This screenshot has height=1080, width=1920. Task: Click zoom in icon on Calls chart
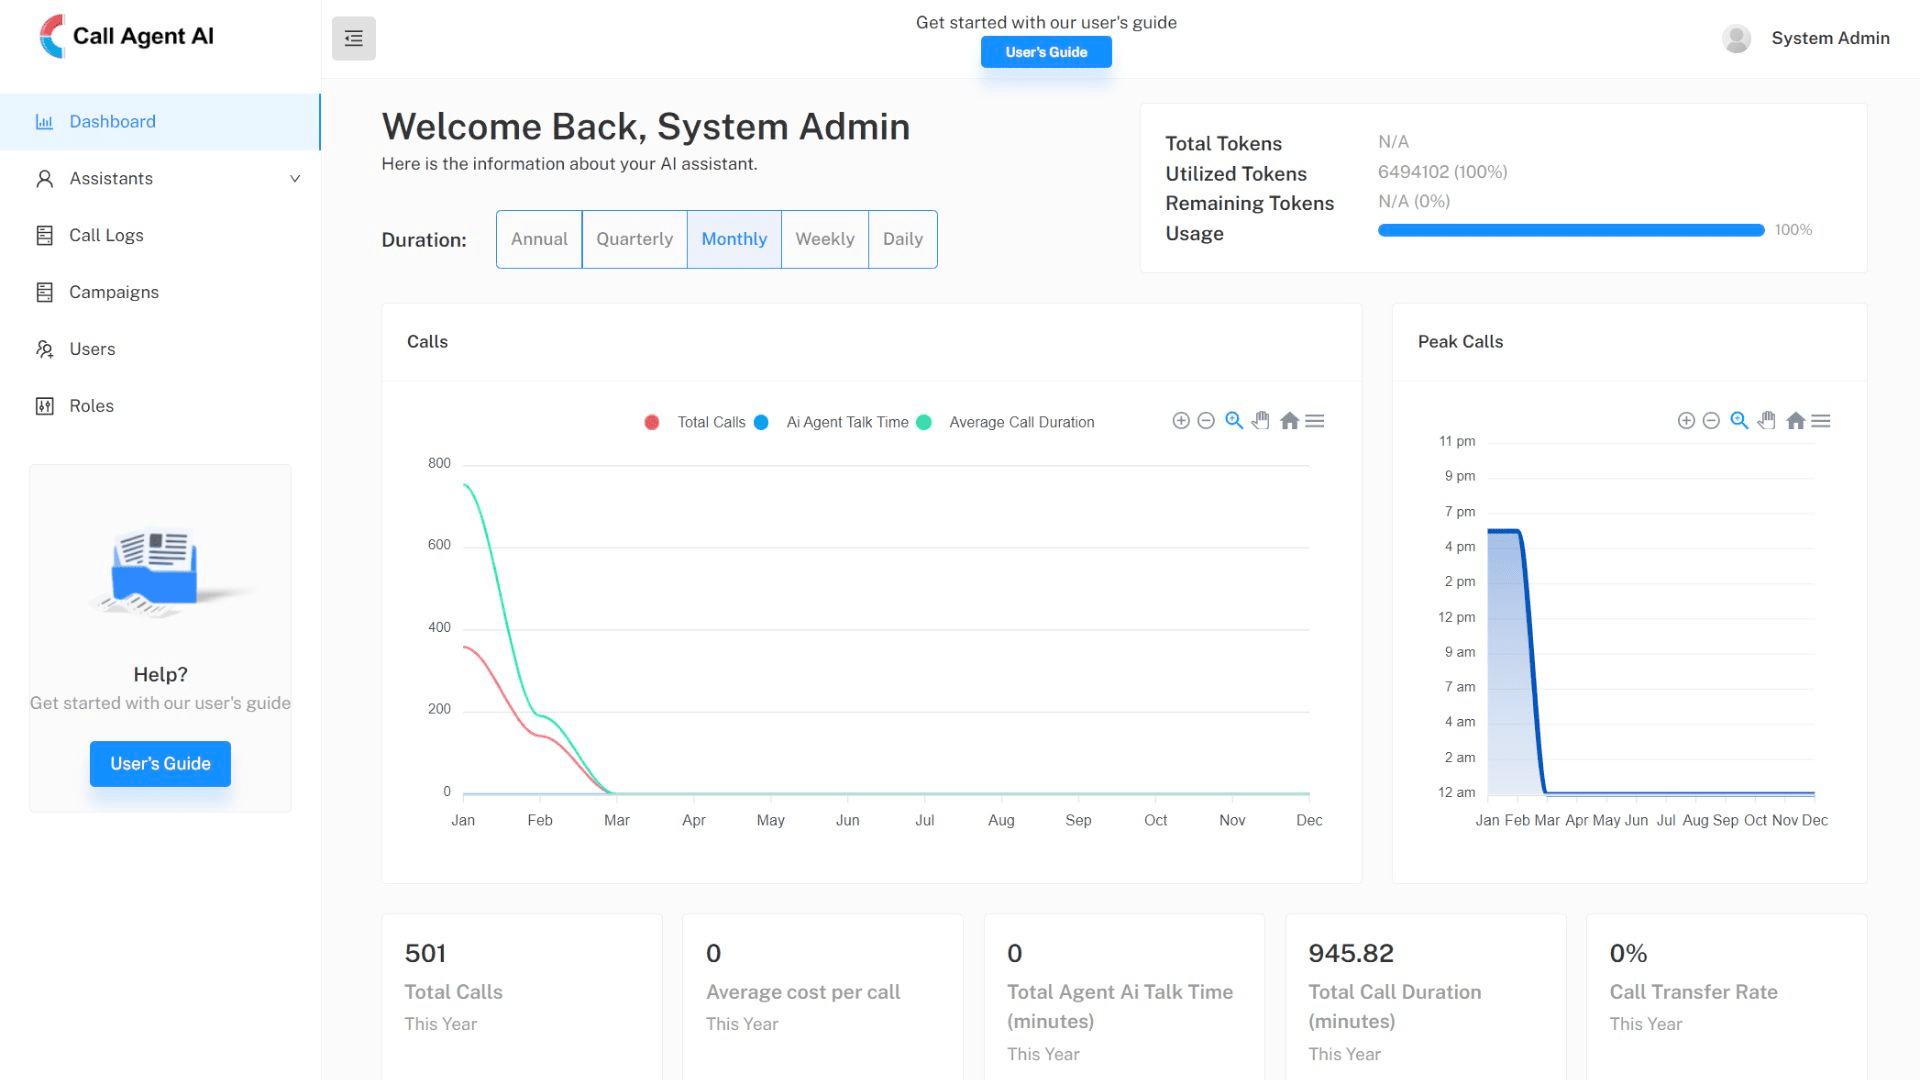(1181, 421)
